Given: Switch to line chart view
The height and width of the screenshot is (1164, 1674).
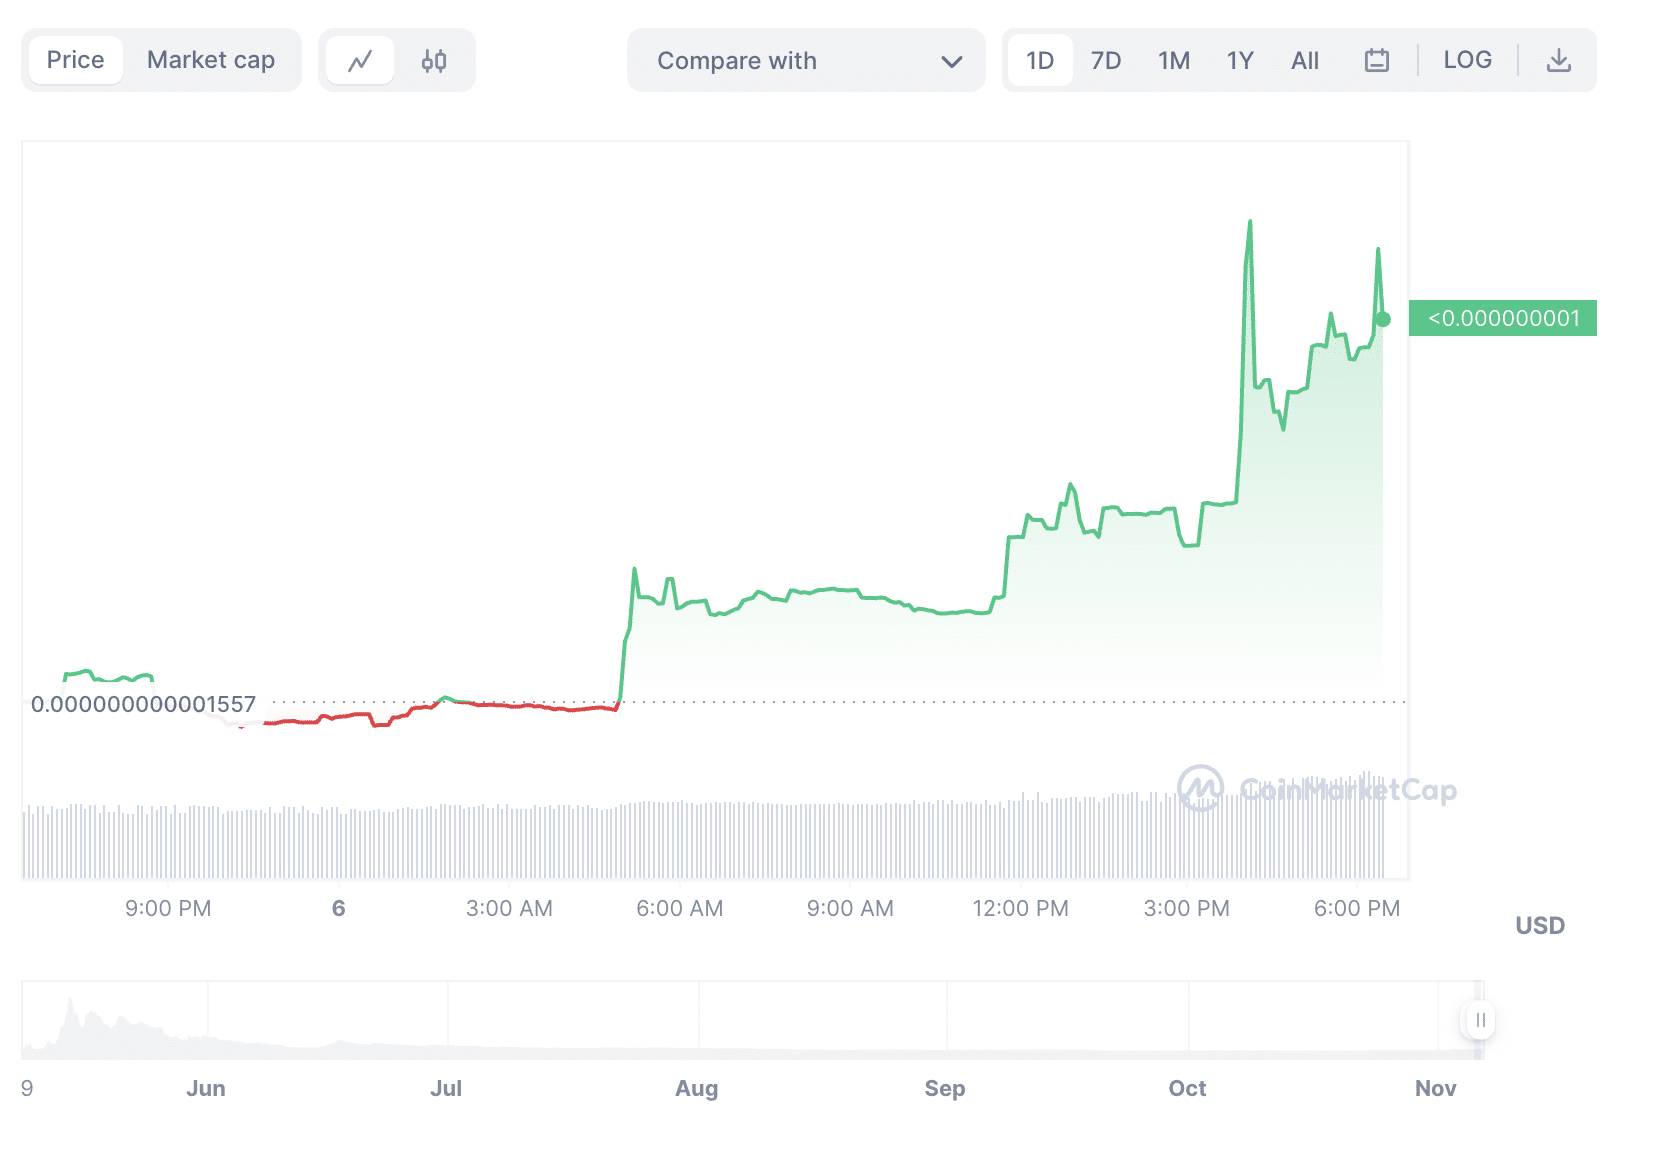Looking at the screenshot, I should click(x=360, y=61).
